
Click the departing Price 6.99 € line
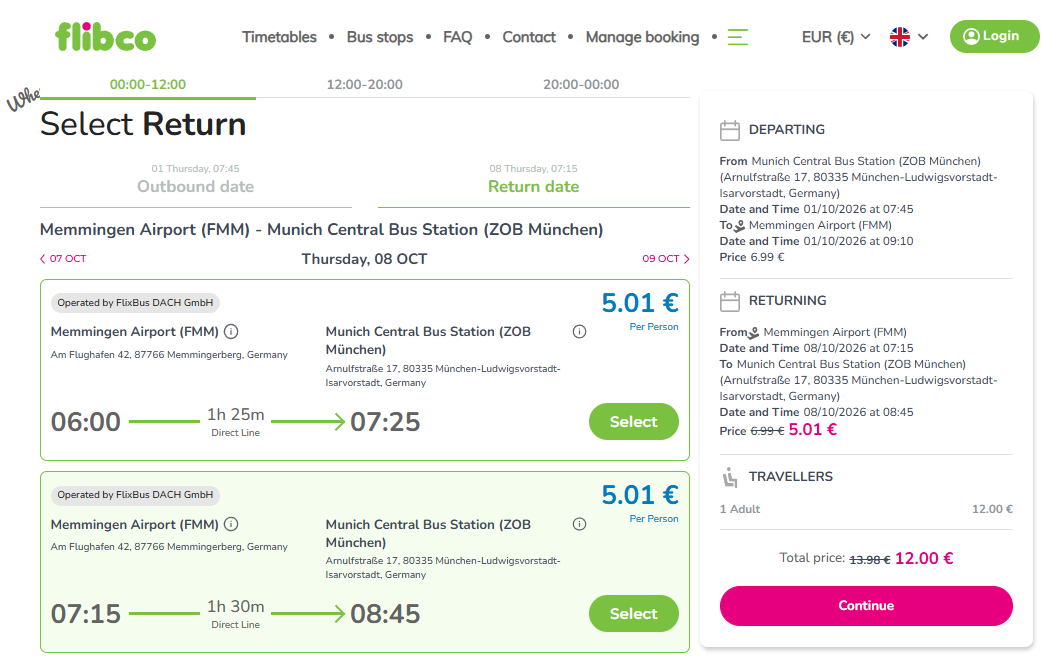pyautogui.click(x=752, y=257)
